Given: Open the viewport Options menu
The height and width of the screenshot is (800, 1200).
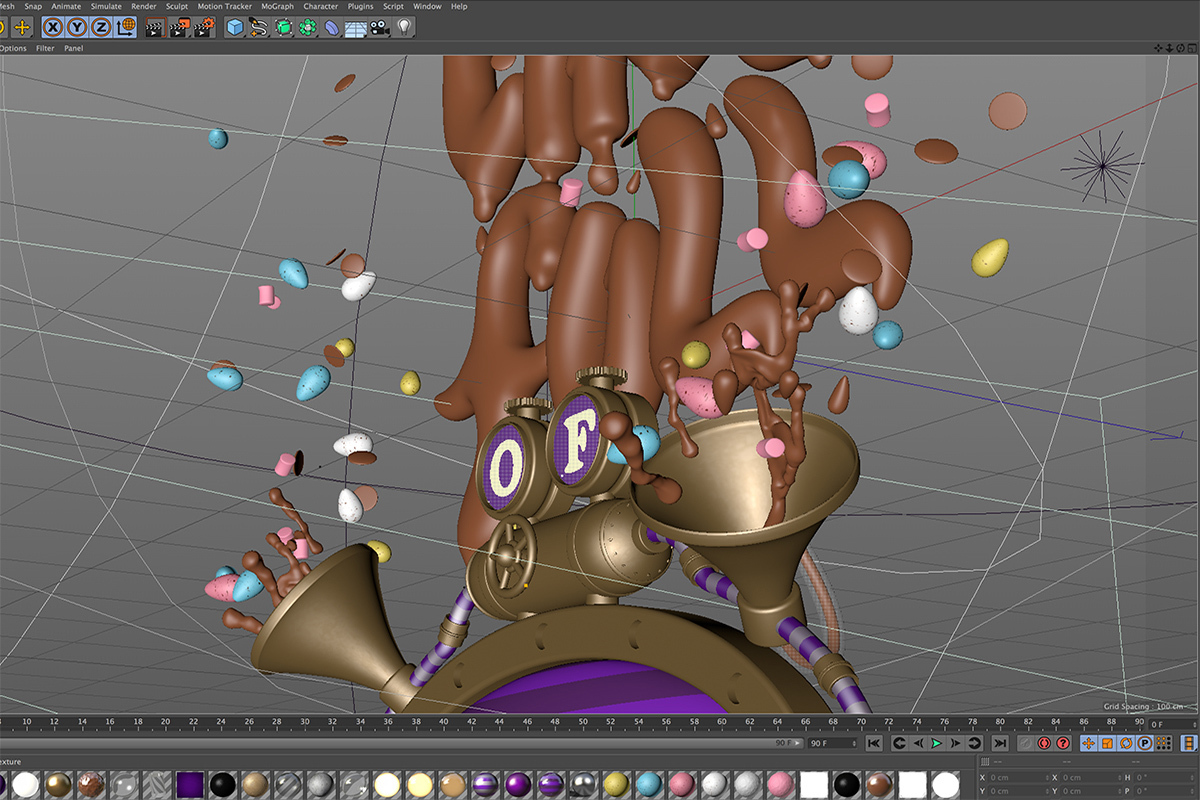Looking at the screenshot, I should coord(13,48).
